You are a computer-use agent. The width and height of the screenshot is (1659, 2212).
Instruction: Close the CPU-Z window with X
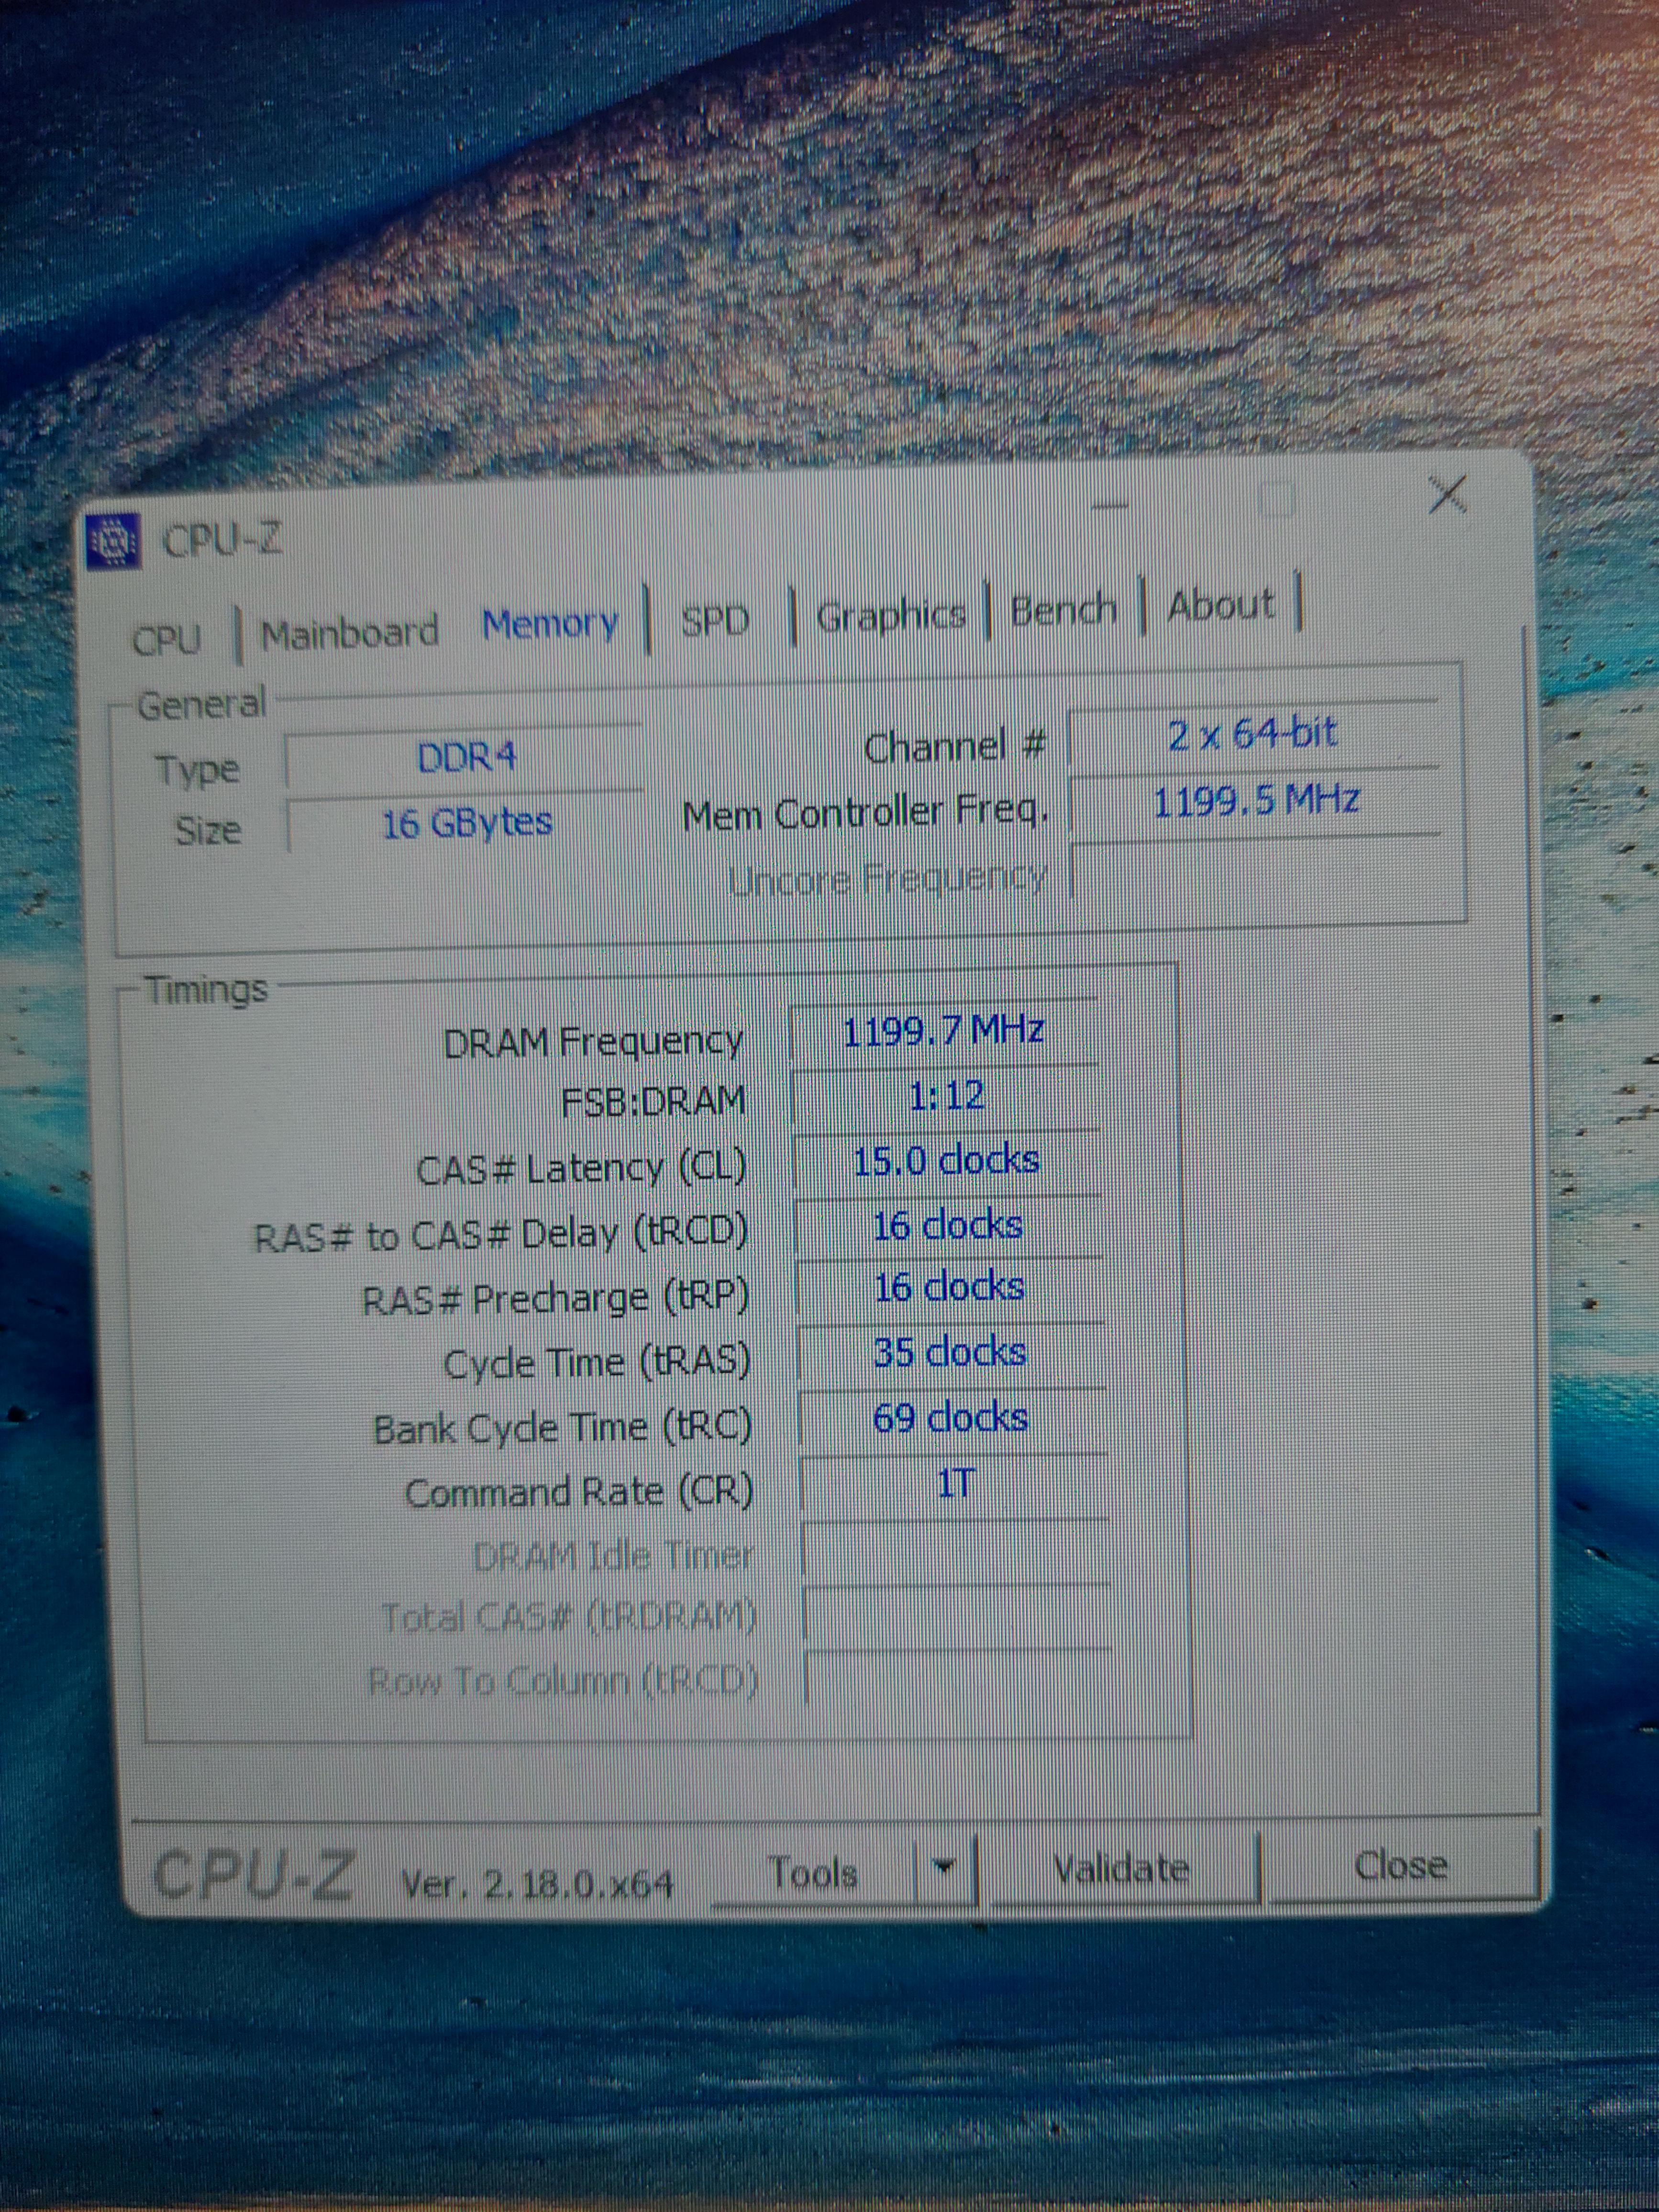(x=1446, y=495)
